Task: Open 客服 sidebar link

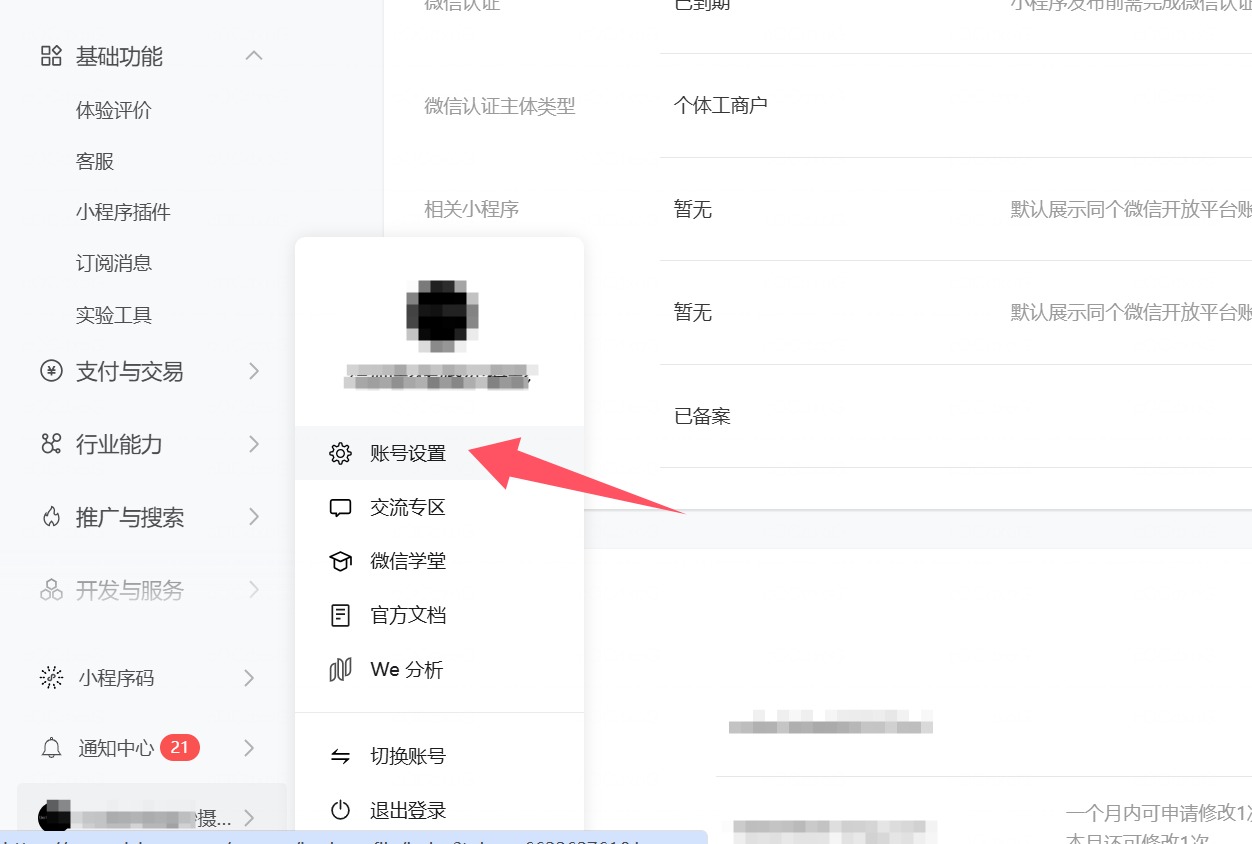Action: pos(95,161)
